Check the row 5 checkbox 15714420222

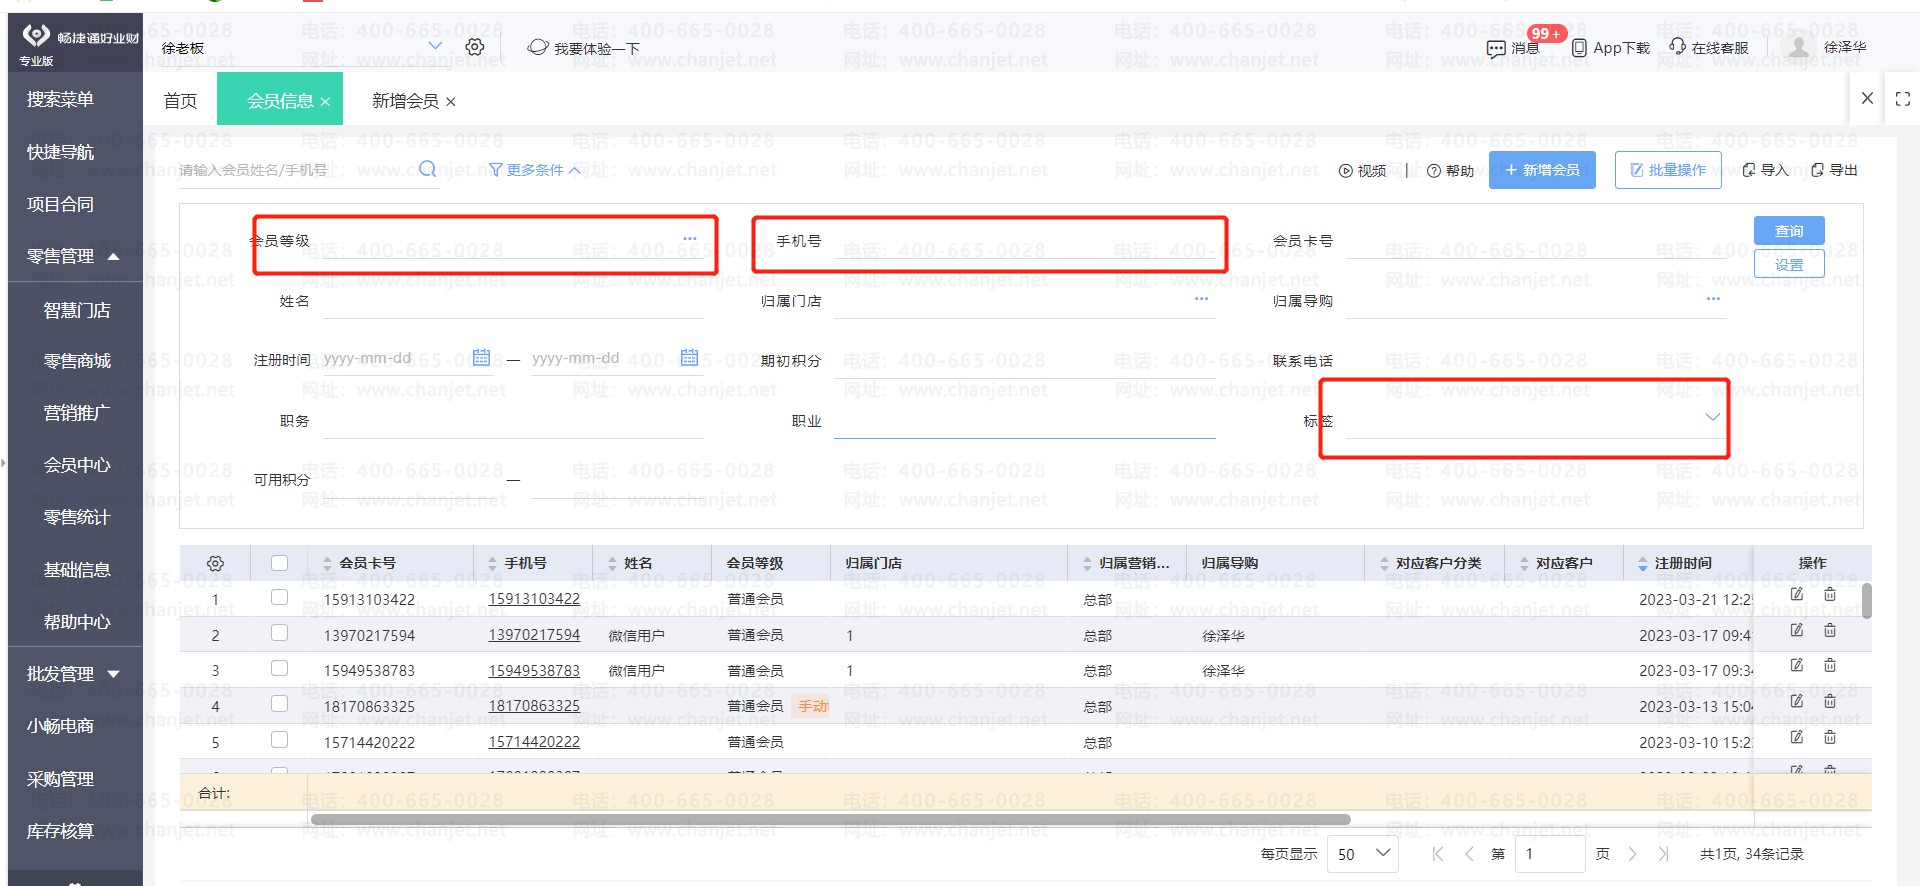[279, 740]
